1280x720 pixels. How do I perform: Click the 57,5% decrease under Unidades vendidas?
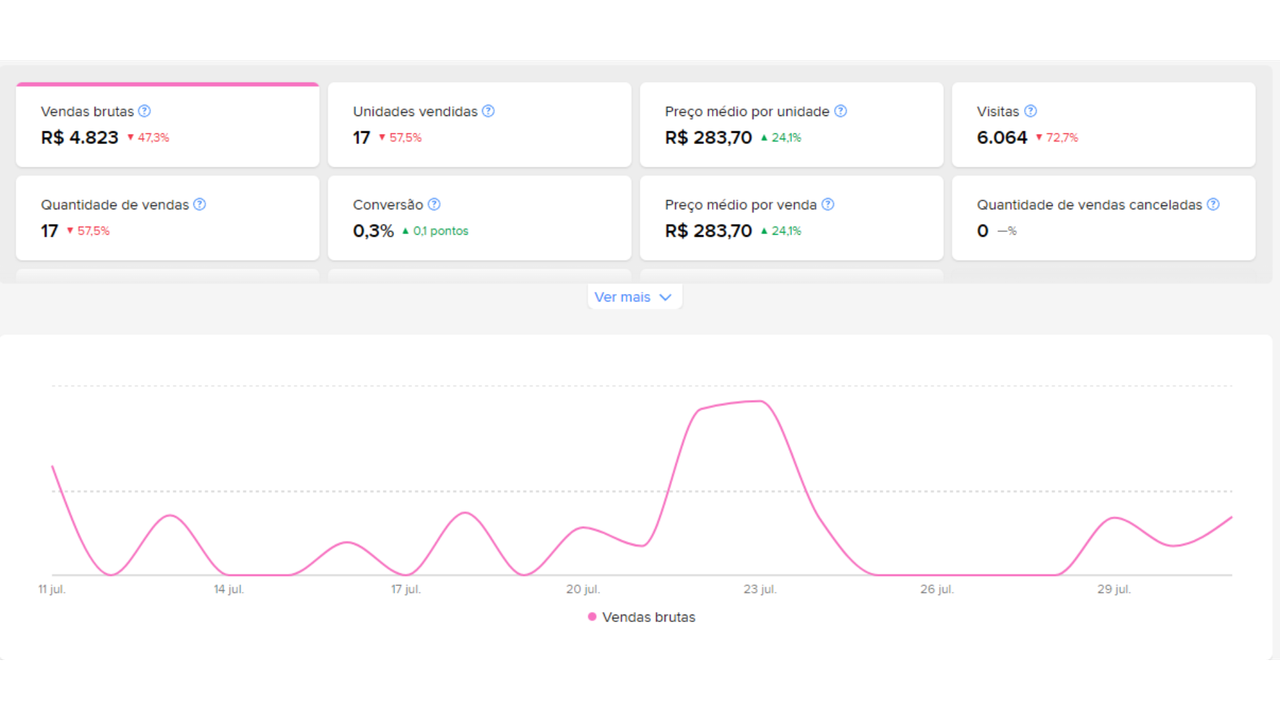(400, 138)
